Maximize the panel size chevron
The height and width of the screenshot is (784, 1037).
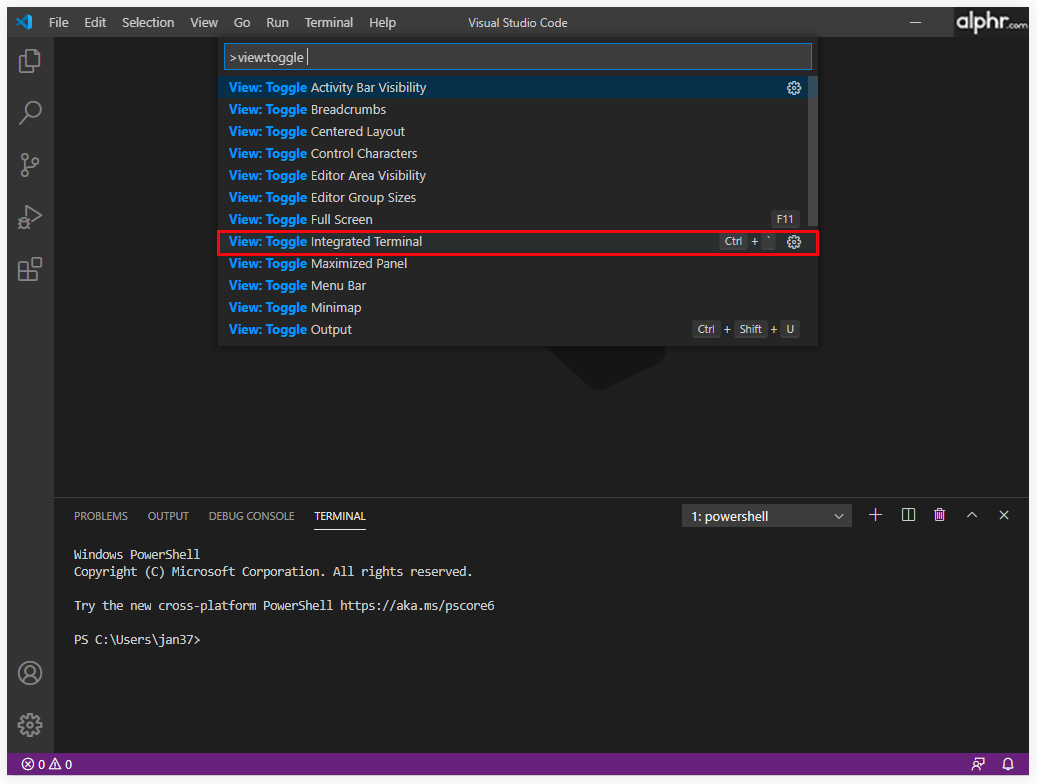click(x=972, y=515)
